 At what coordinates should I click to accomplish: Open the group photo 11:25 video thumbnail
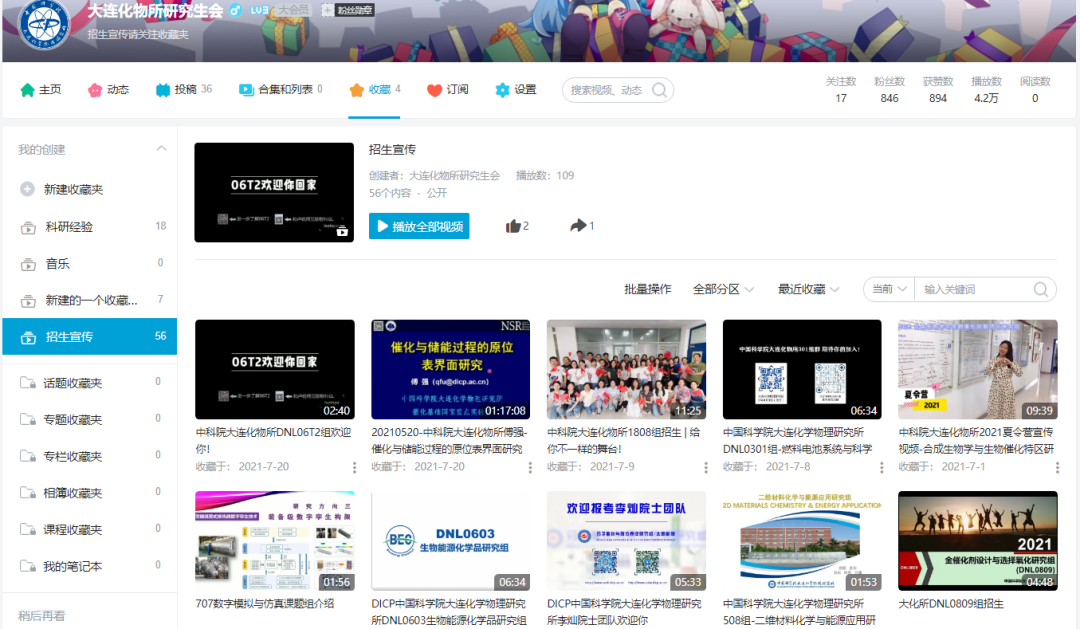626,369
